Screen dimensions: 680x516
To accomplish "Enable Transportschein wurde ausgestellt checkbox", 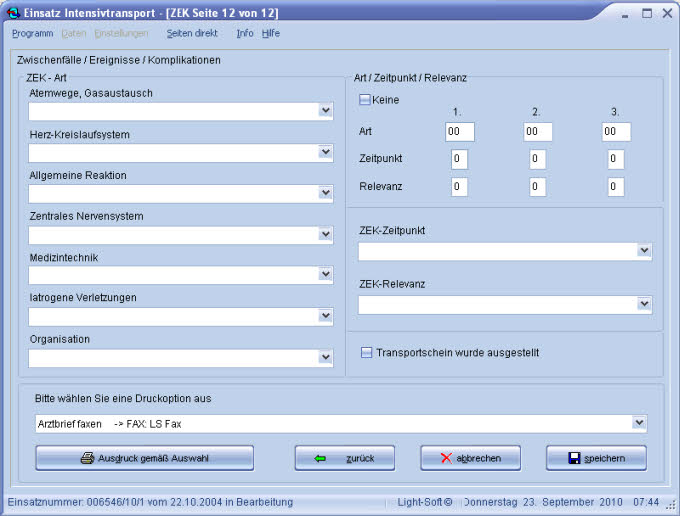I will point(366,352).
